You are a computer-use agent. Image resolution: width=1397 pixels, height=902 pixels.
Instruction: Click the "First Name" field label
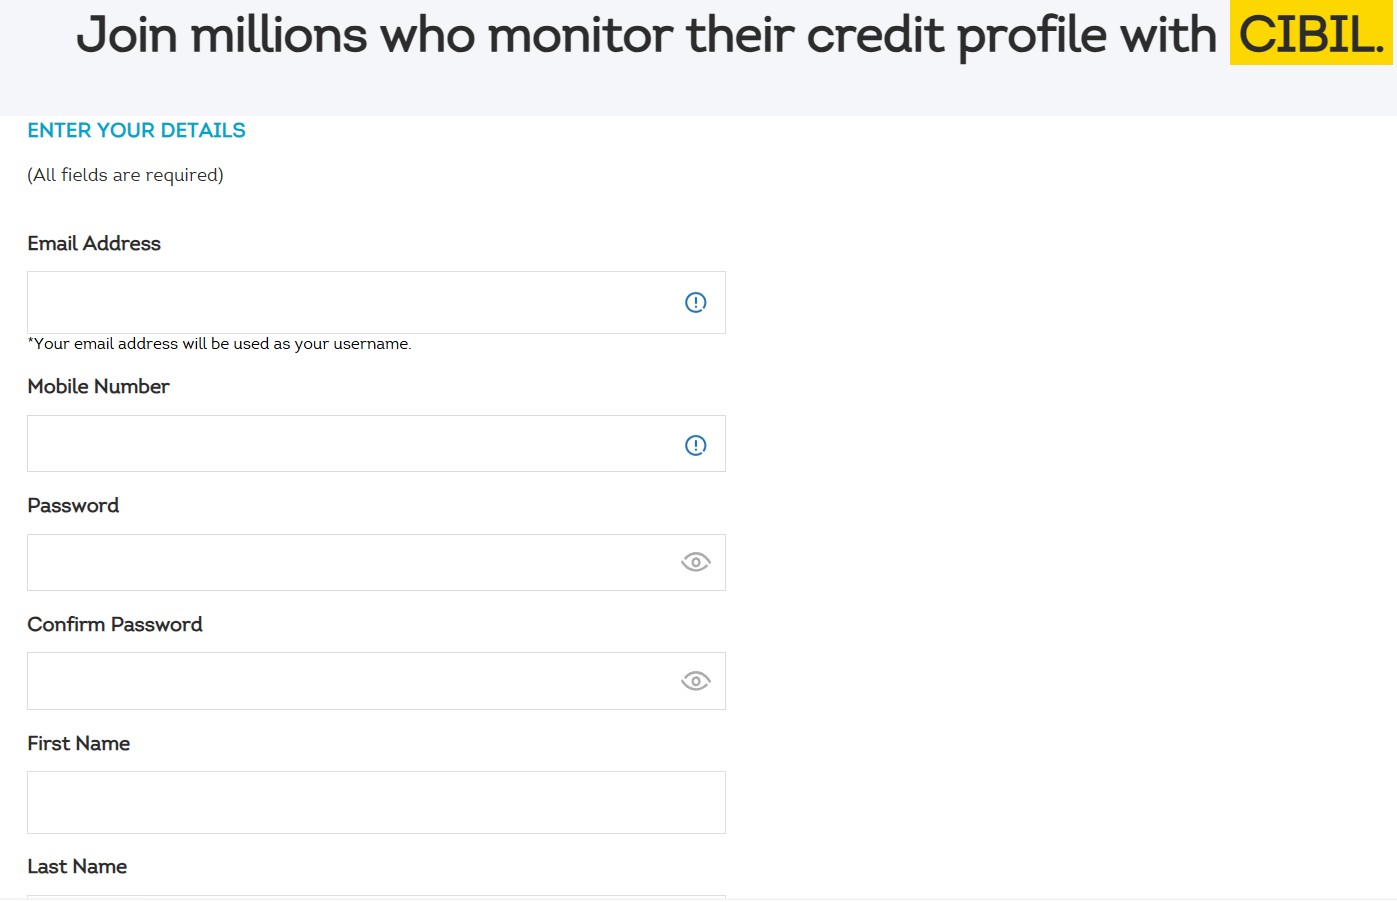coord(79,743)
